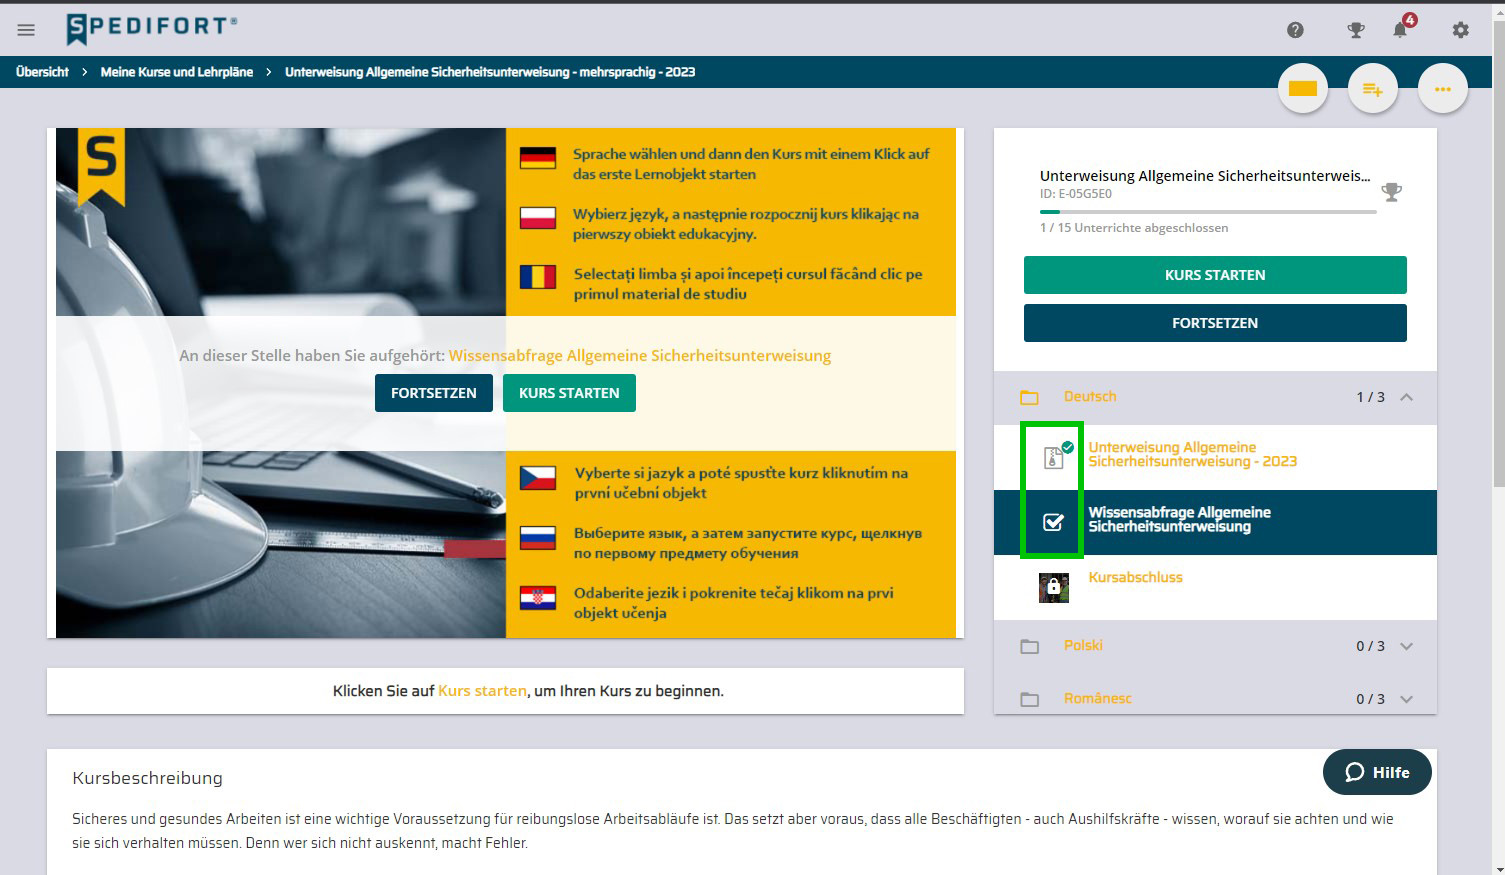Click the yellow rectangle round button
This screenshot has width=1505, height=875.
[x=1302, y=89]
